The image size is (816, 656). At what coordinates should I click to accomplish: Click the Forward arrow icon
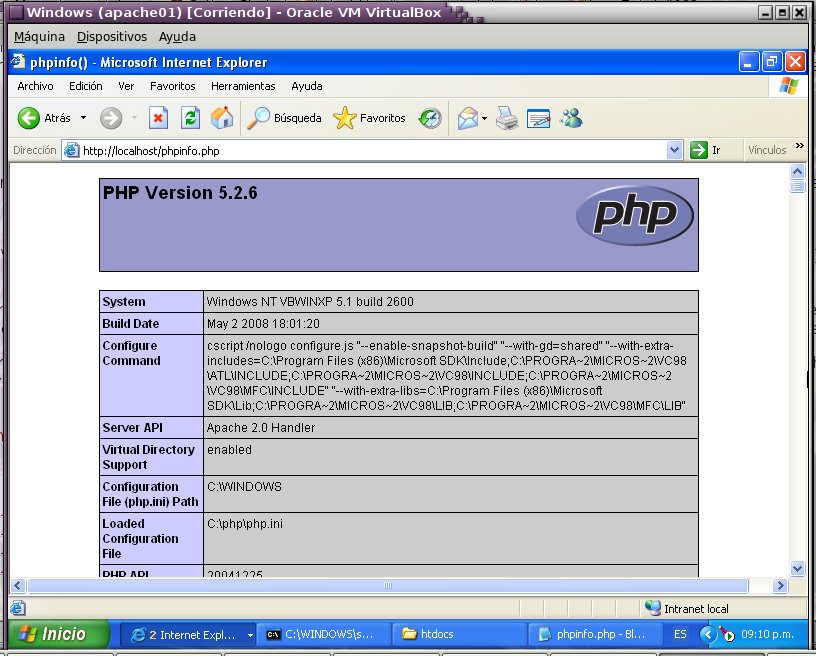(x=111, y=118)
